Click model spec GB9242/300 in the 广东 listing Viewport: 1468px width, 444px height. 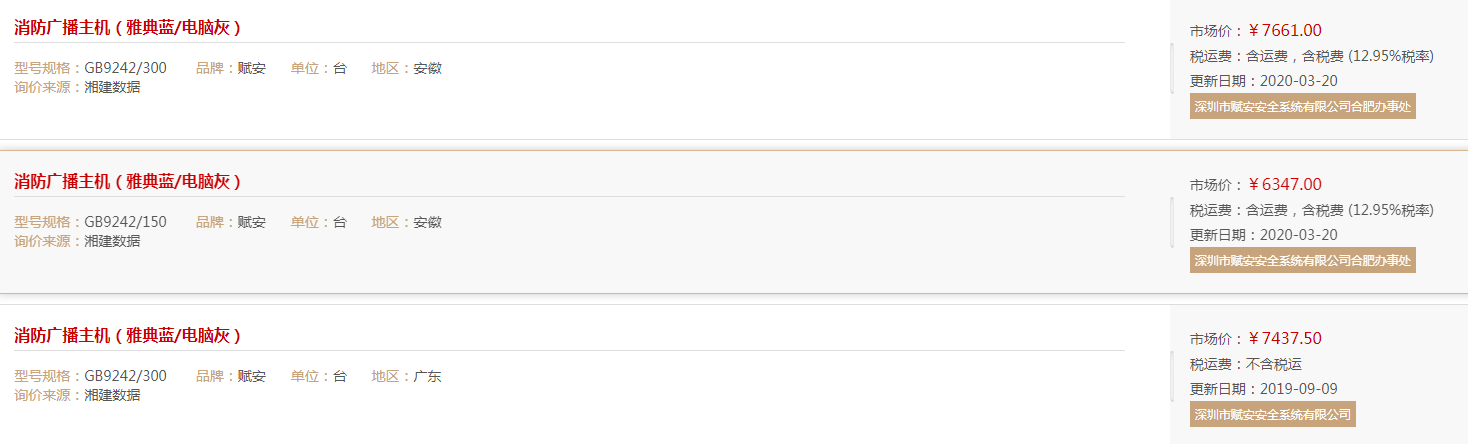125,376
